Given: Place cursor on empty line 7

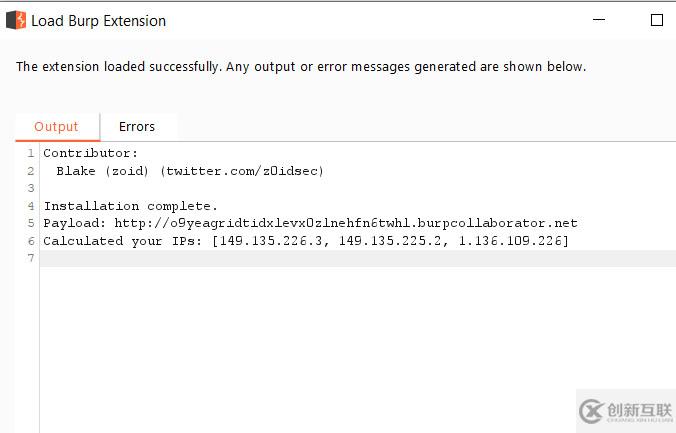Looking at the screenshot, I should point(358,258).
